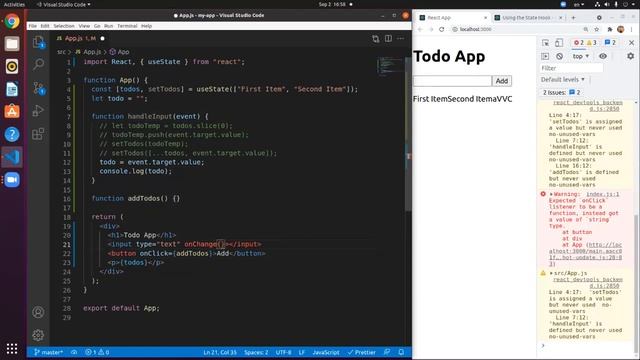Open Zoom from the dock
640x360 pixels.
click(x=12, y=180)
